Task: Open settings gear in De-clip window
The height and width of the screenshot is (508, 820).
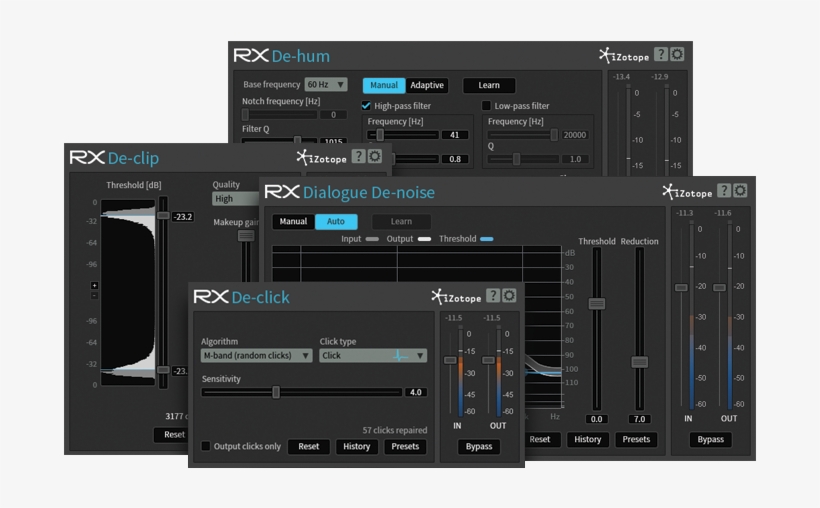Action: [374, 156]
